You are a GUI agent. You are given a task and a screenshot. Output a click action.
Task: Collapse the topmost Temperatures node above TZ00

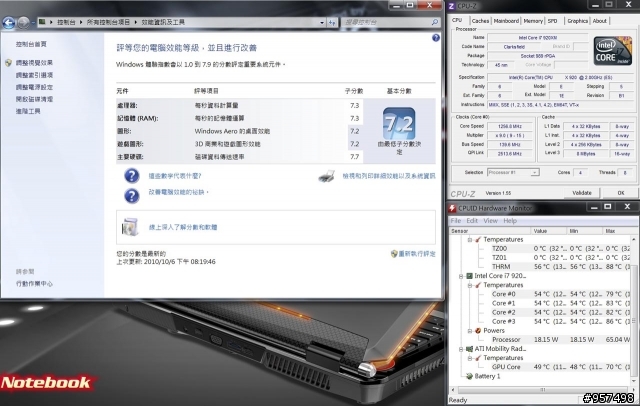(470, 240)
